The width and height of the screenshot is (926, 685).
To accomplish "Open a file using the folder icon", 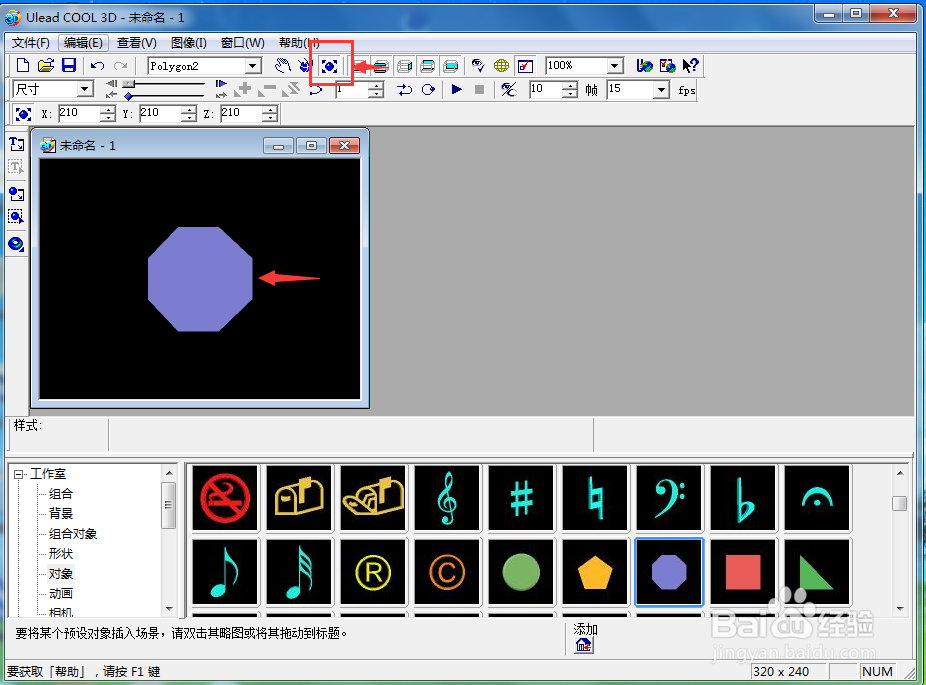I will (x=45, y=66).
